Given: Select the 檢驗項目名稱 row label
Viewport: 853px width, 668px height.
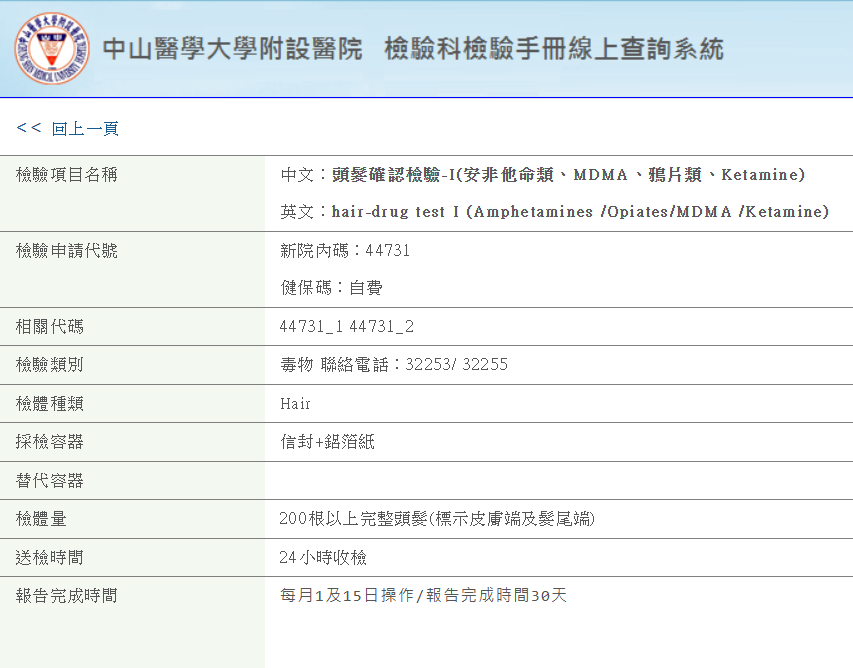Looking at the screenshot, I should pyautogui.click(x=66, y=175).
